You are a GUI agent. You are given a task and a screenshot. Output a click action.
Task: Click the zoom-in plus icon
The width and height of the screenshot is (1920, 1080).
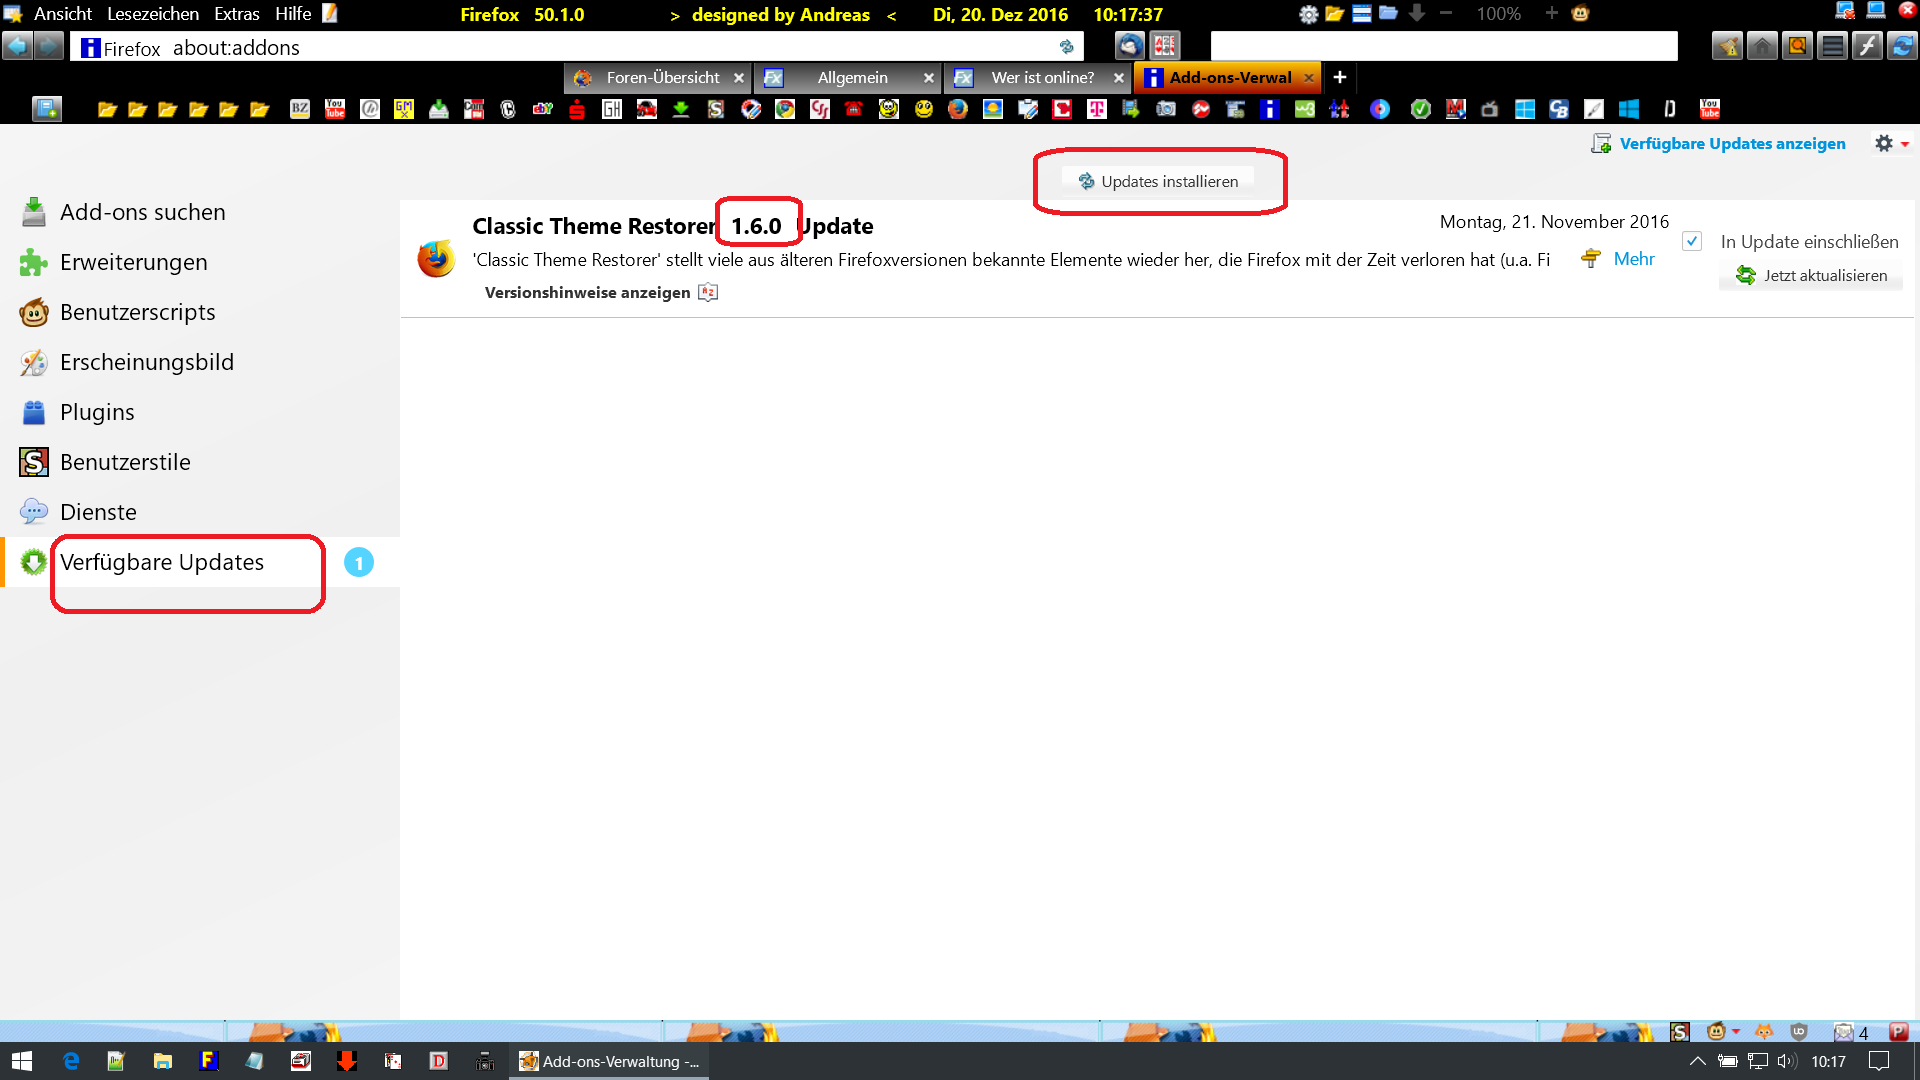click(x=1551, y=14)
